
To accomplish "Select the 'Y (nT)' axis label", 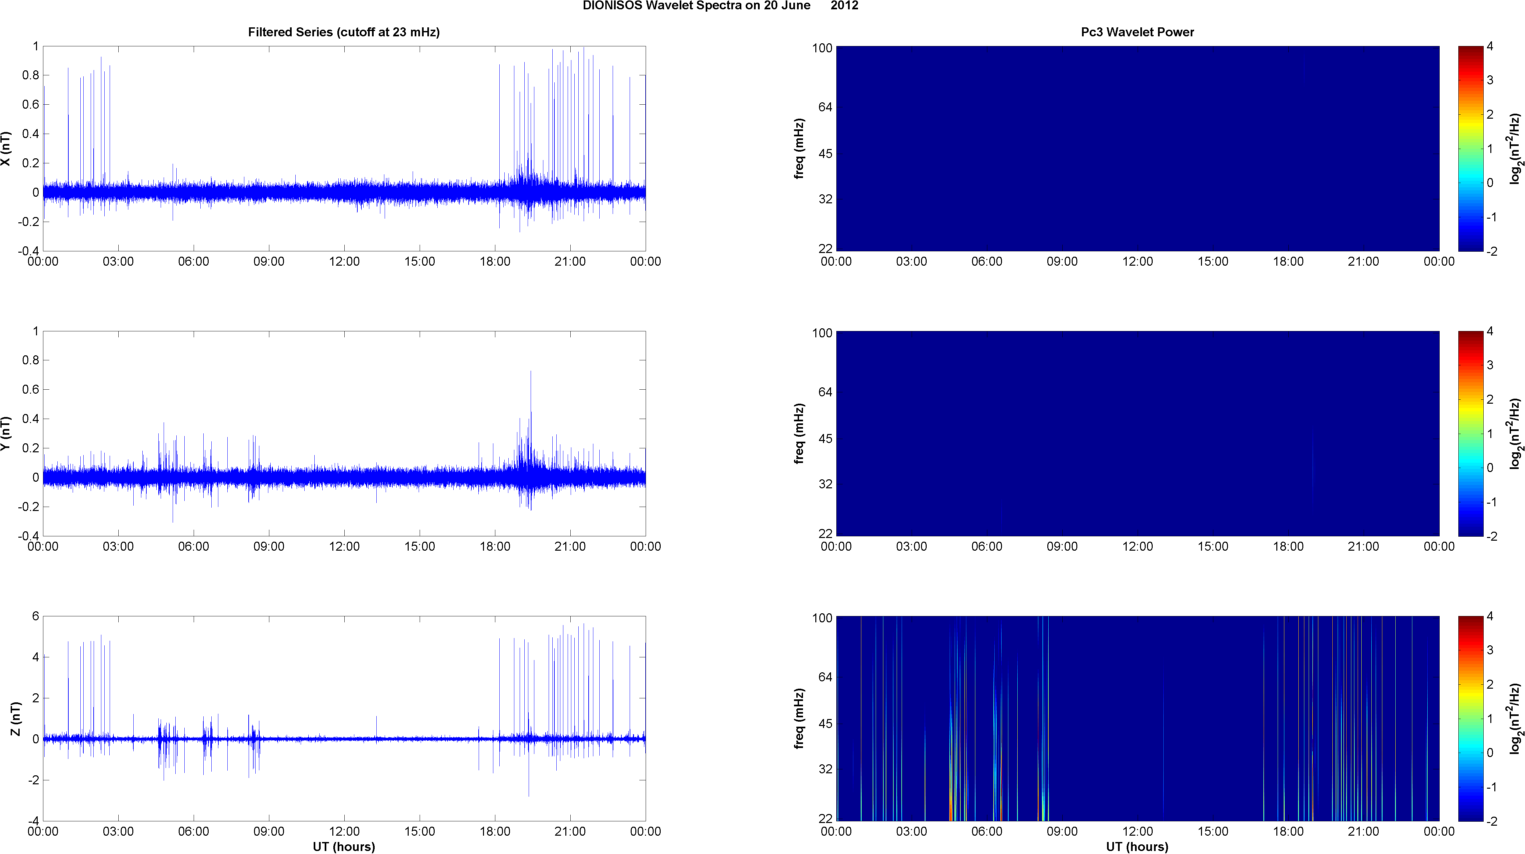I will pos(6,434).
